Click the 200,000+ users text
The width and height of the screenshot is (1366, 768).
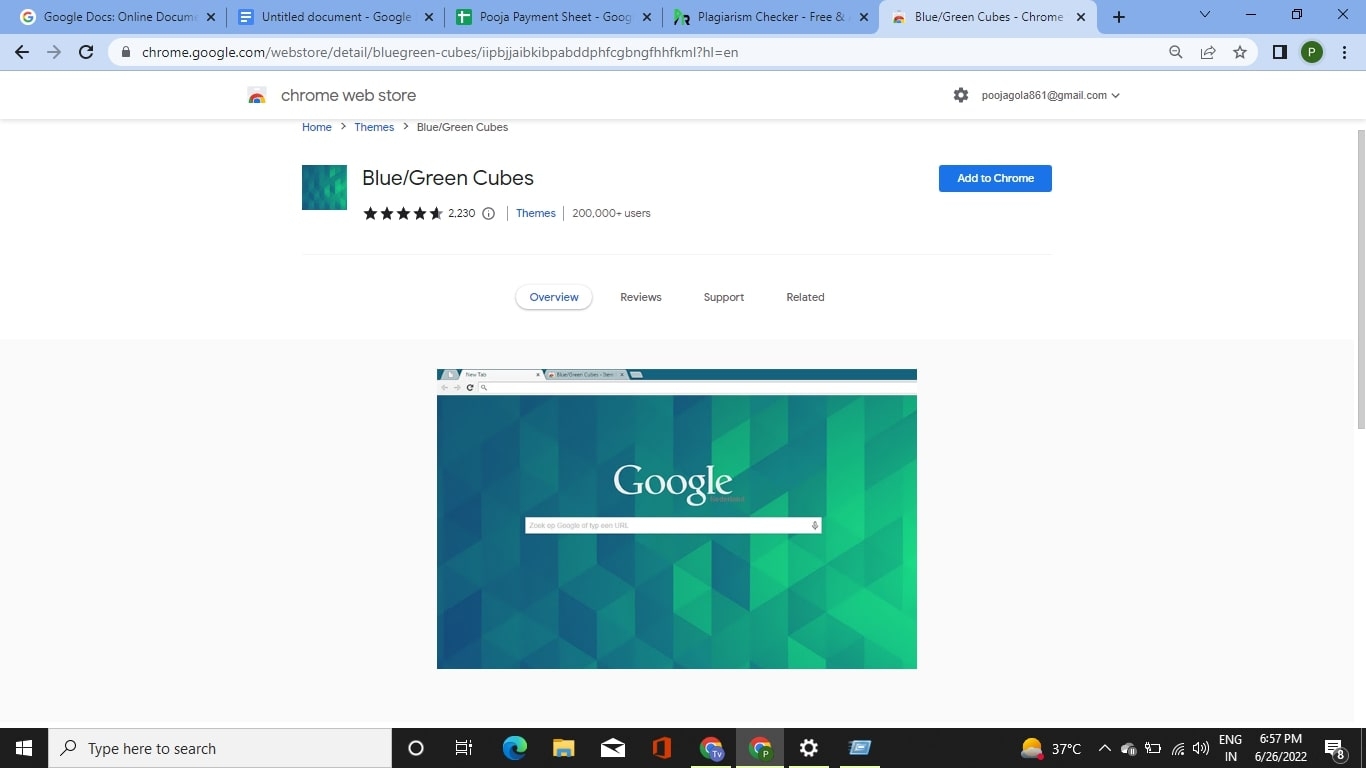[x=611, y=213]
